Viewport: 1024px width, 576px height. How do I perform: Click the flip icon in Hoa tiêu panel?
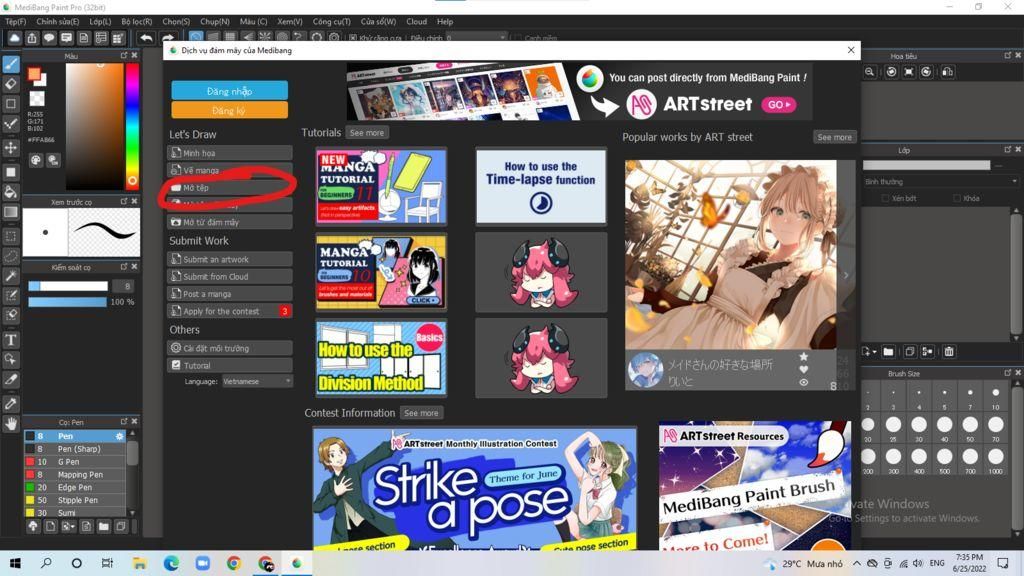pyautogui.click(x=948, y=72)
